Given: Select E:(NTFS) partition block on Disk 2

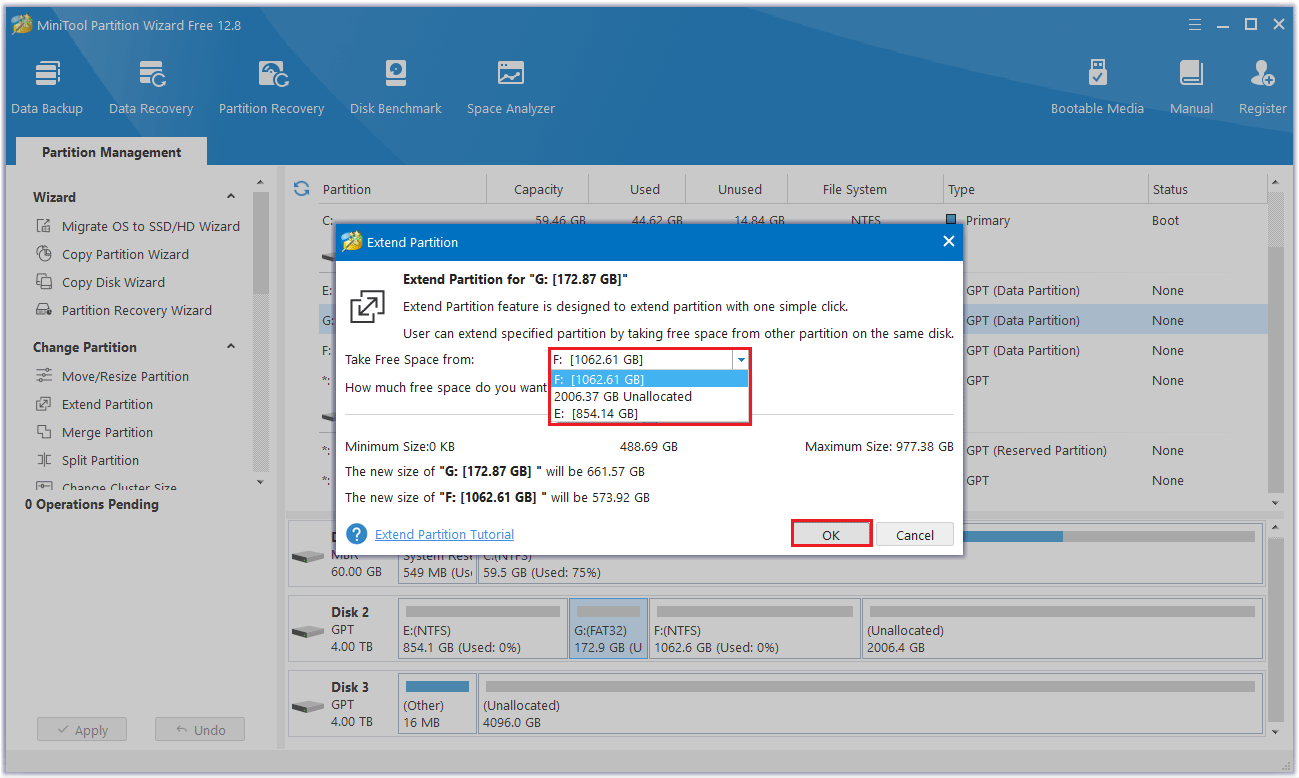Looking at the screenshot, I should click(x=483, y=628).
